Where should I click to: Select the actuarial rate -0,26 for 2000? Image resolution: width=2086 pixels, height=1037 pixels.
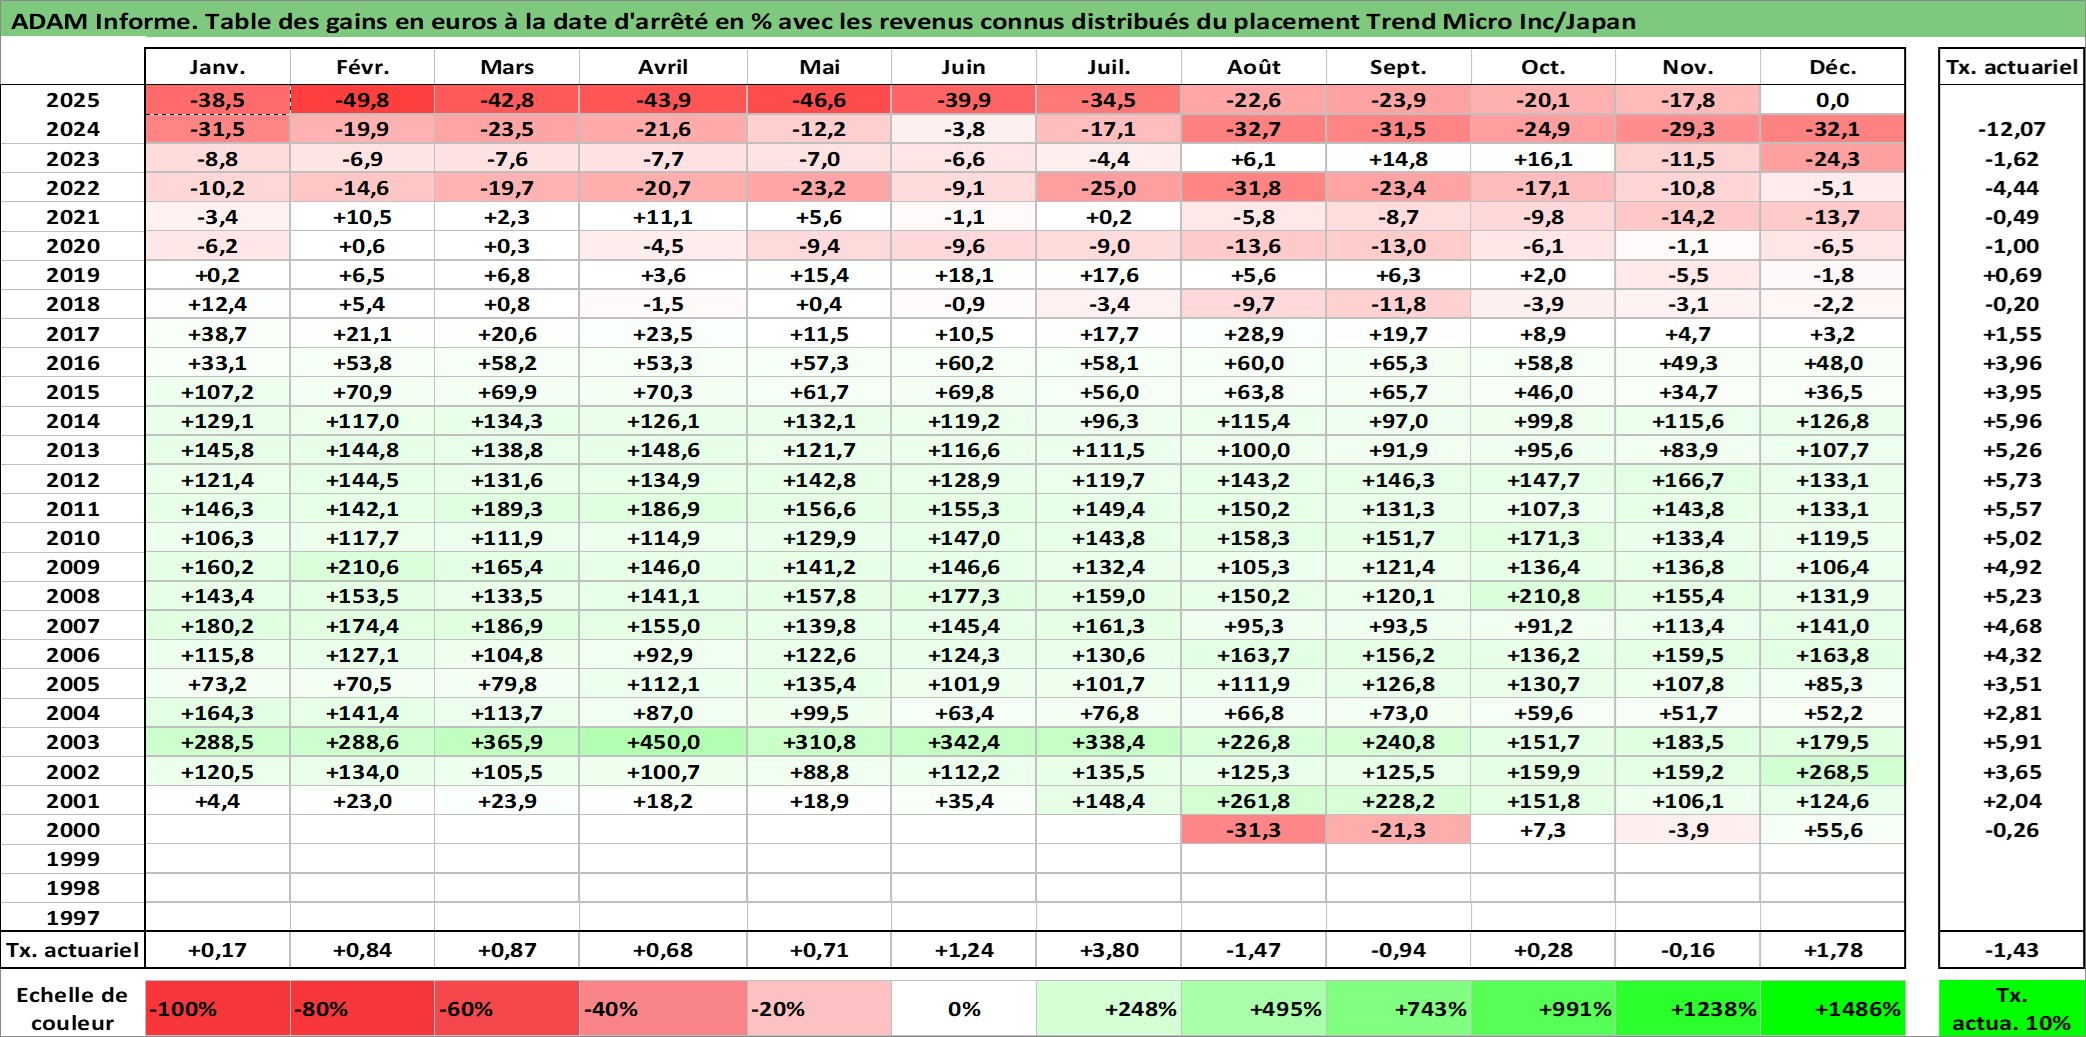[x=2012, y=830]
